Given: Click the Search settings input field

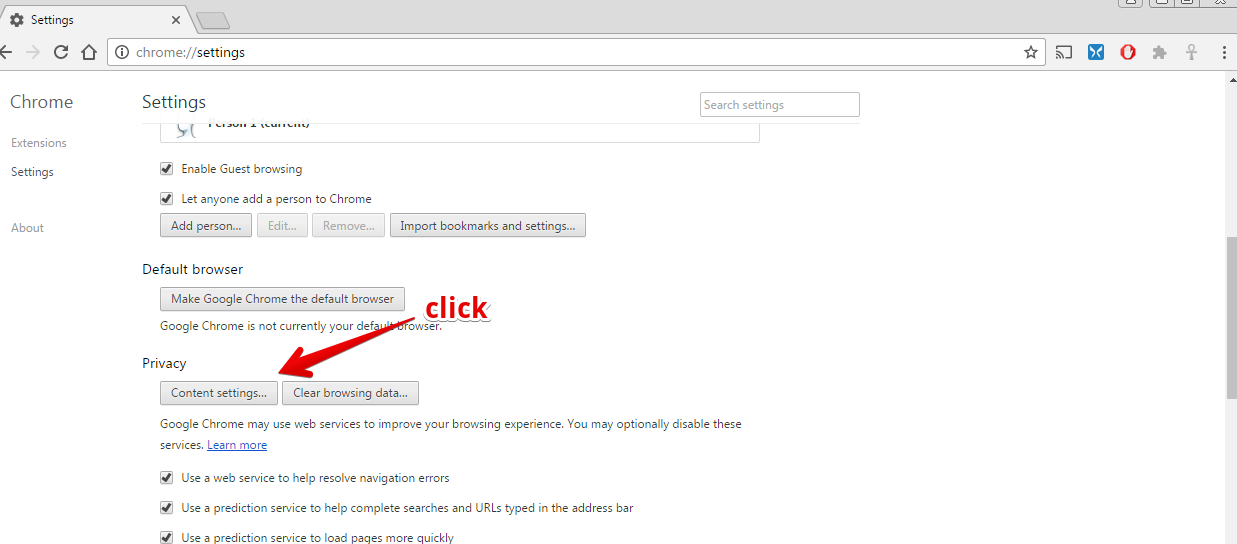Looking at the screenshot, I should click(779, 105).
